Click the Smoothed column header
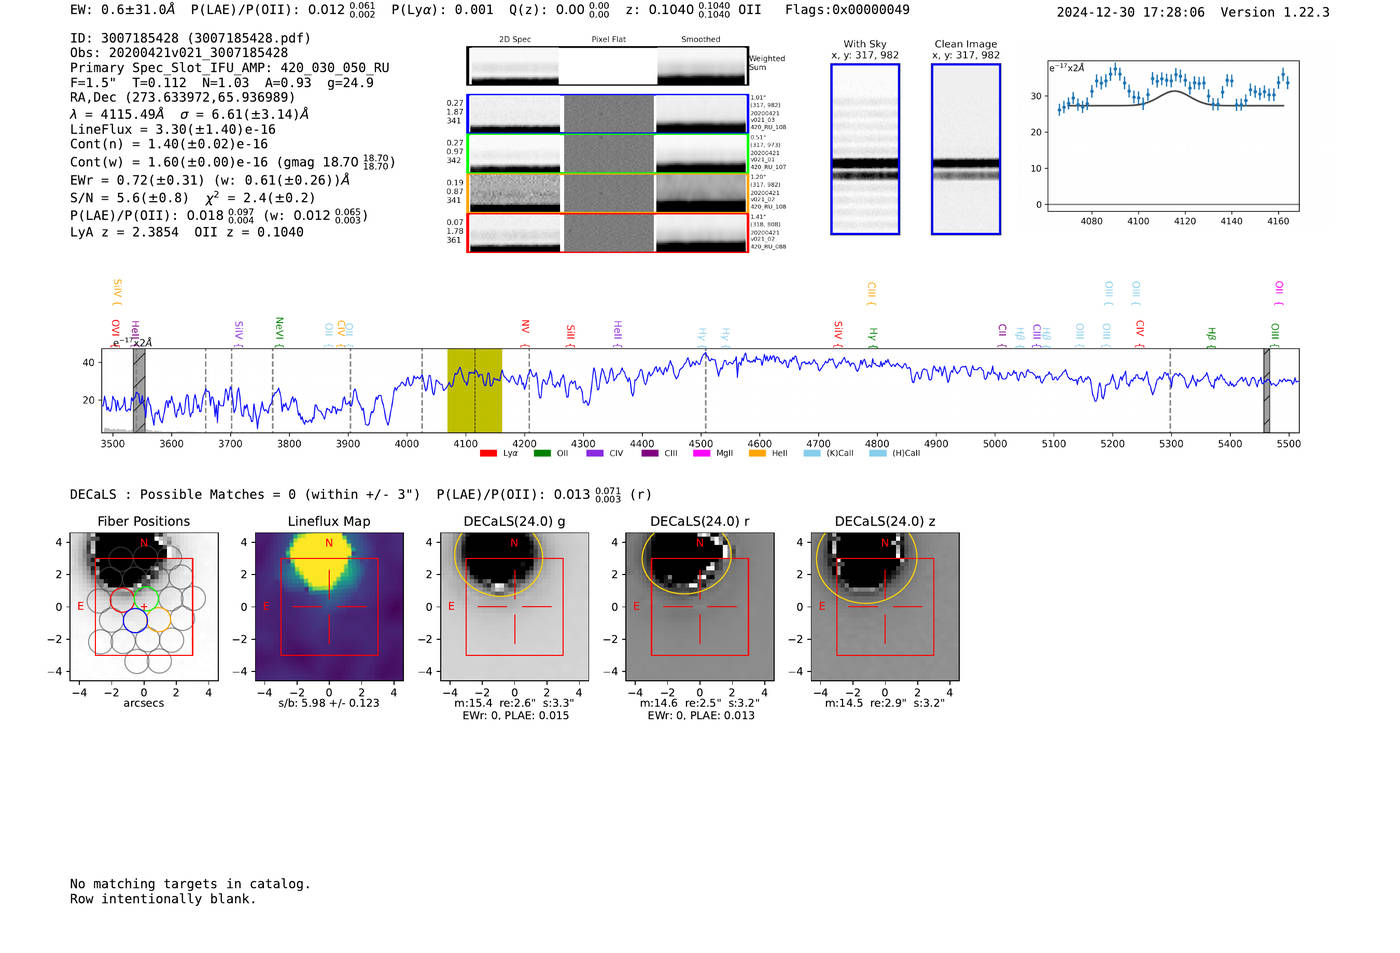 click(x=701, y=39)
